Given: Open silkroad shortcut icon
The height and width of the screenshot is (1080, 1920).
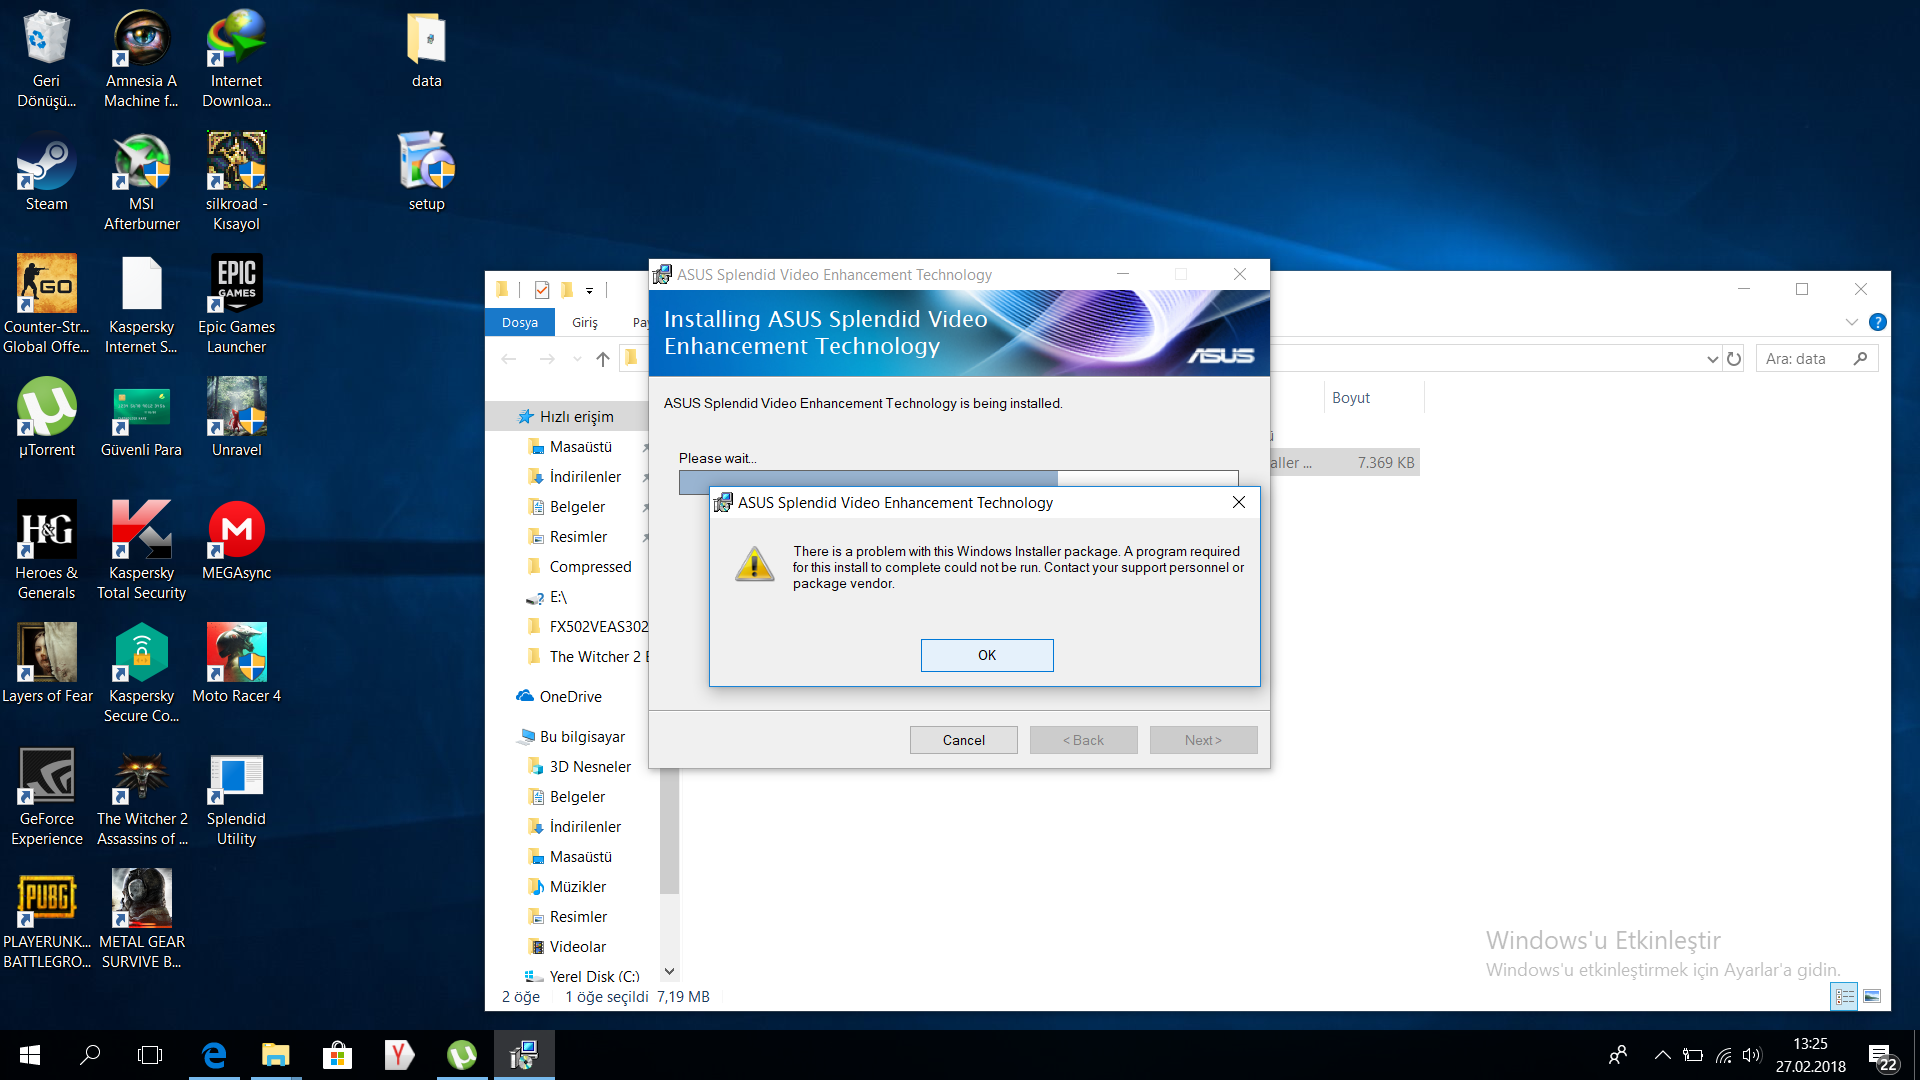Looking at the screenshot, I should (x=236, y=182).
